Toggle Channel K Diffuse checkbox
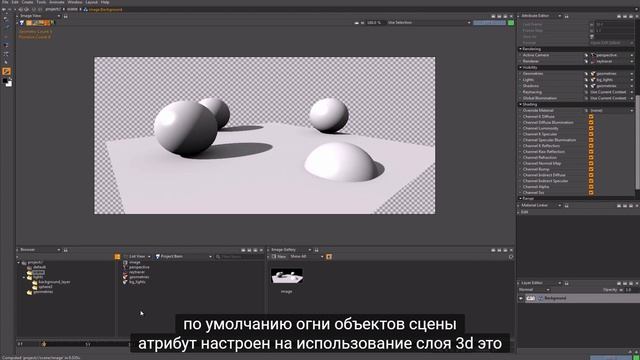Screen dimensions: 640x360 591,116
